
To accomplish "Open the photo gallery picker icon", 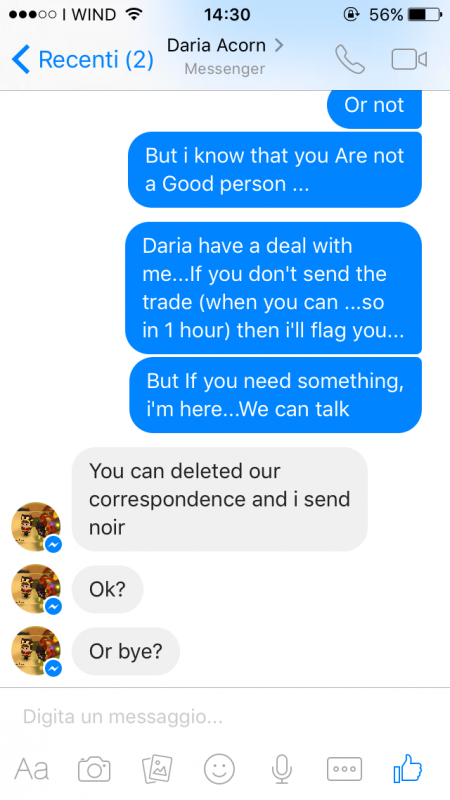I will click(x=157, y=769).
